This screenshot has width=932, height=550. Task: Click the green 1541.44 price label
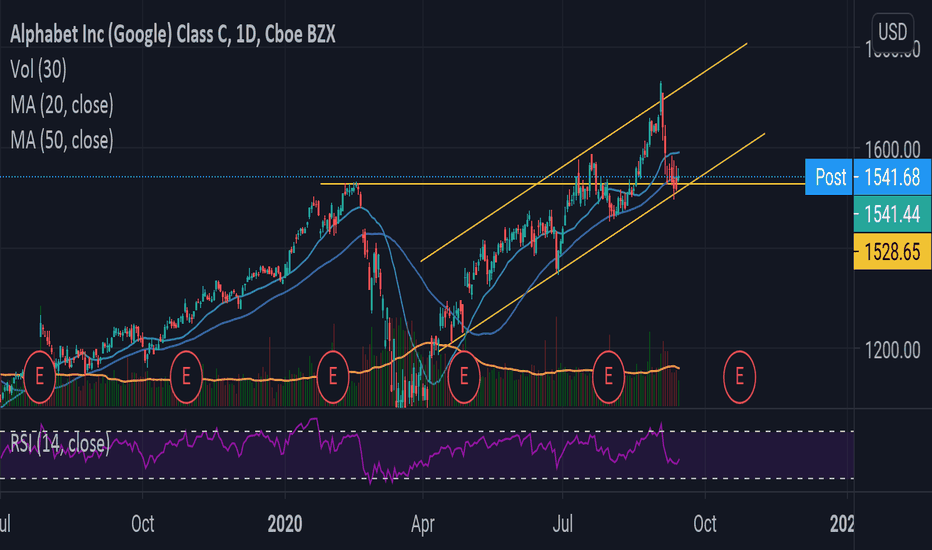tap(892, 214)
